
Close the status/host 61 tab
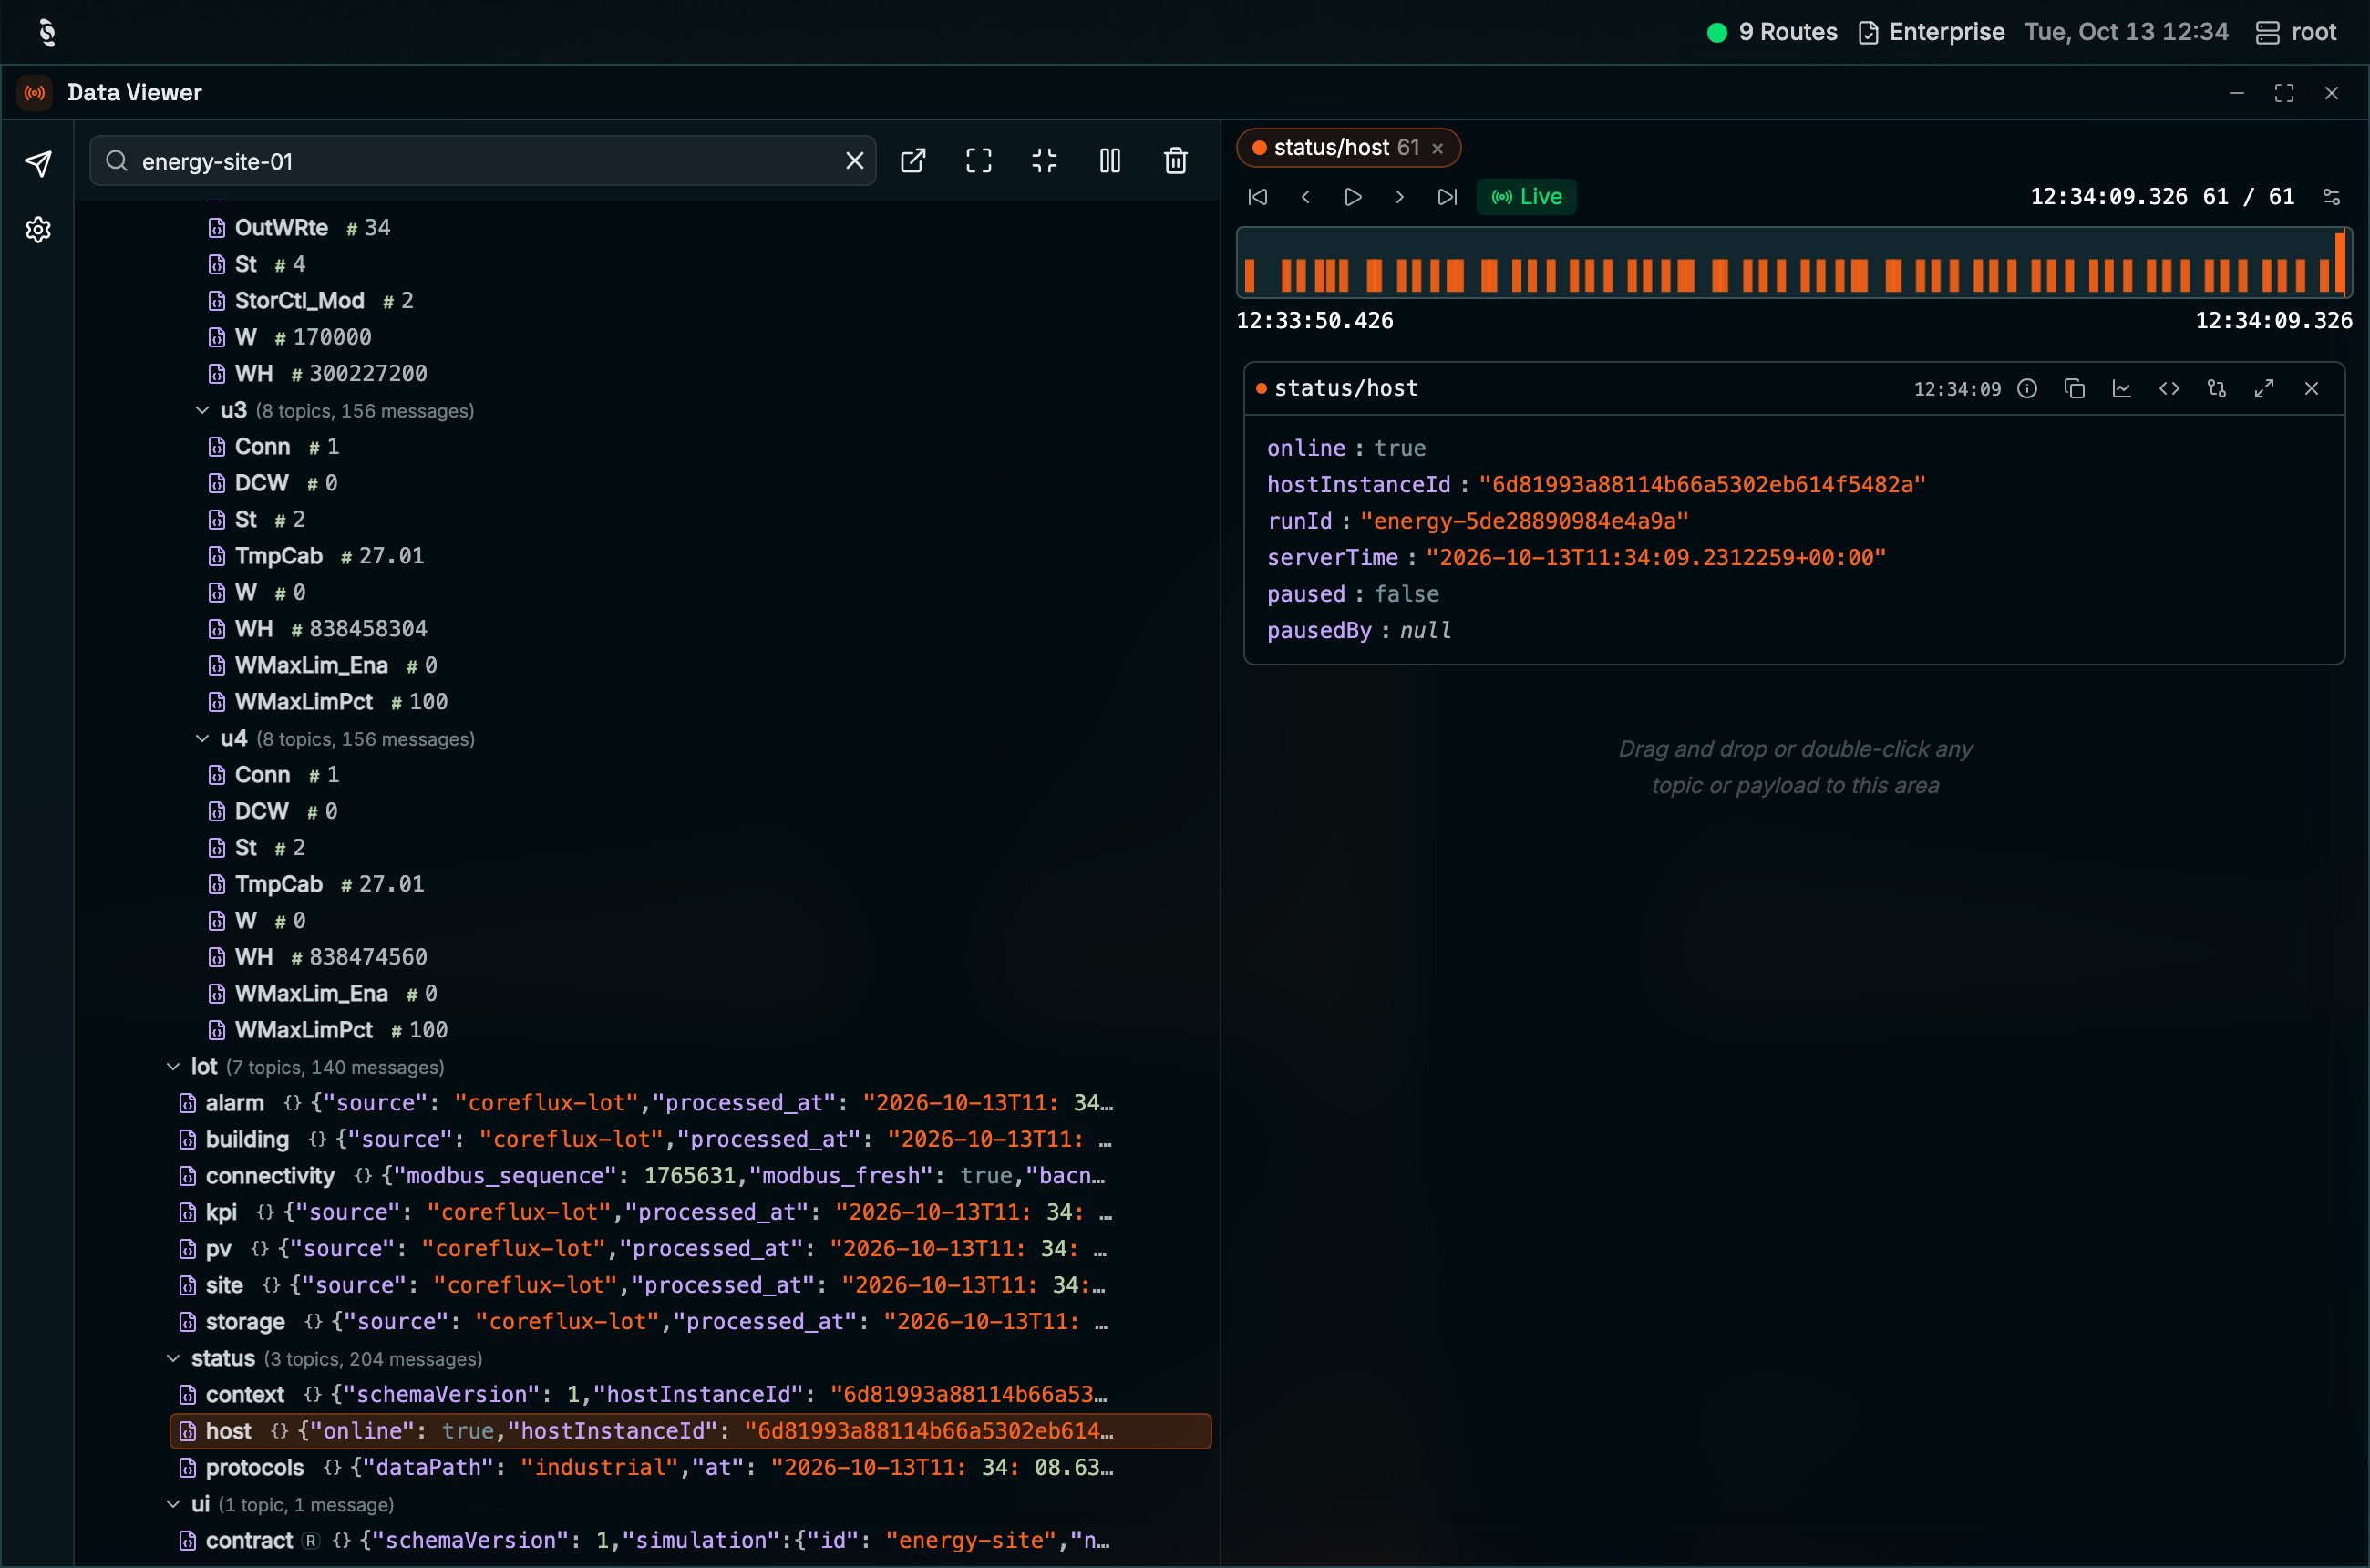[x=1437, y=148]
